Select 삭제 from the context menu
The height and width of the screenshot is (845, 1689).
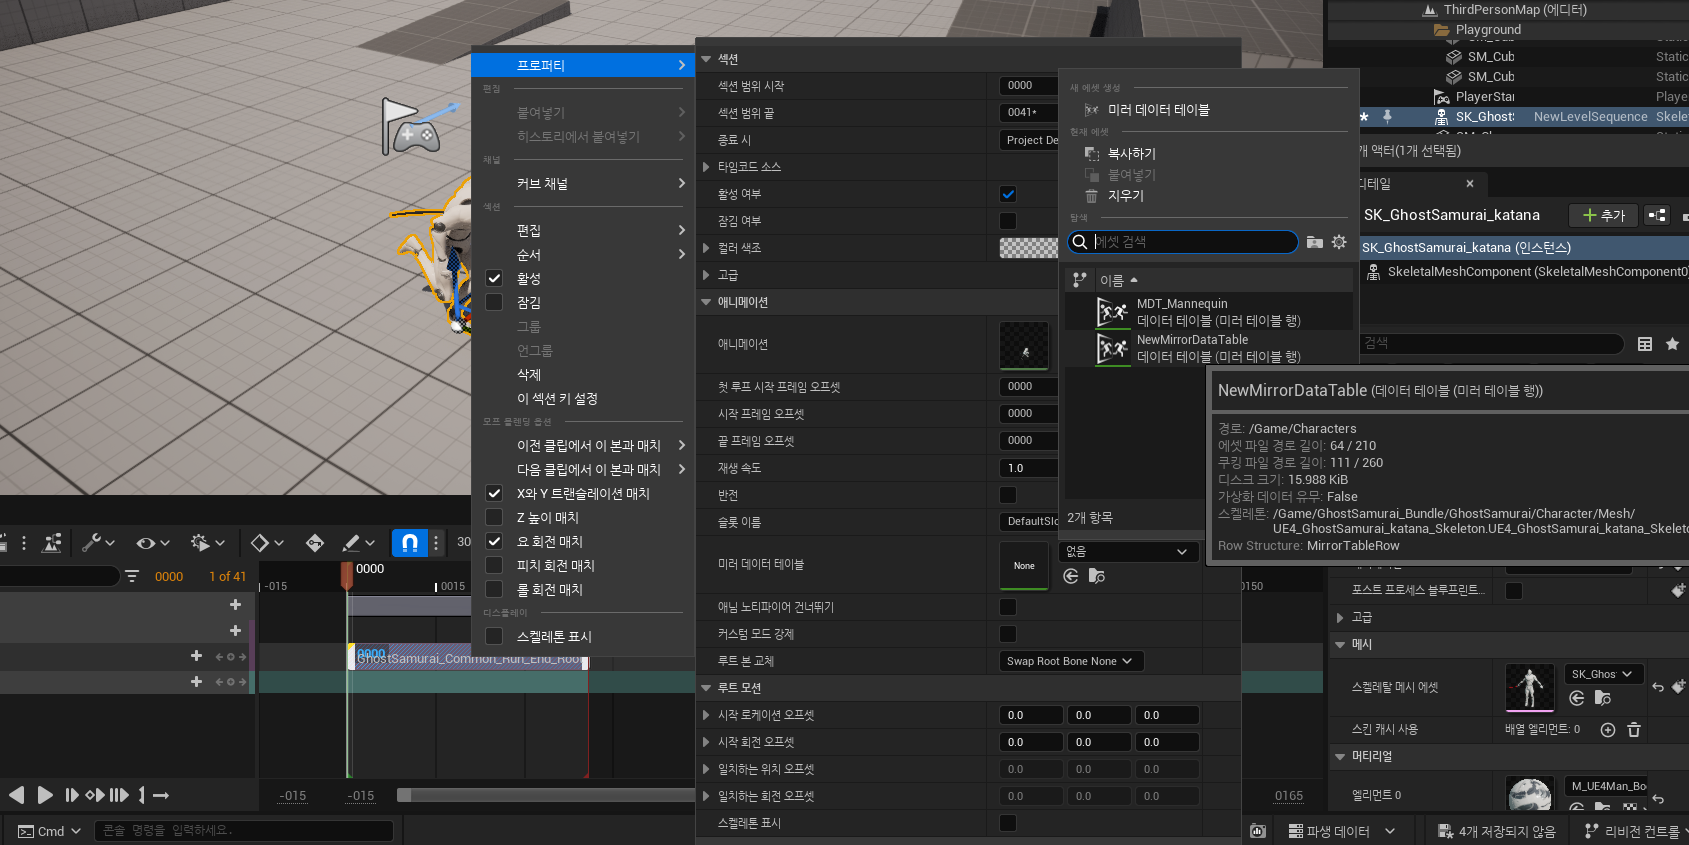click(583, 375)
